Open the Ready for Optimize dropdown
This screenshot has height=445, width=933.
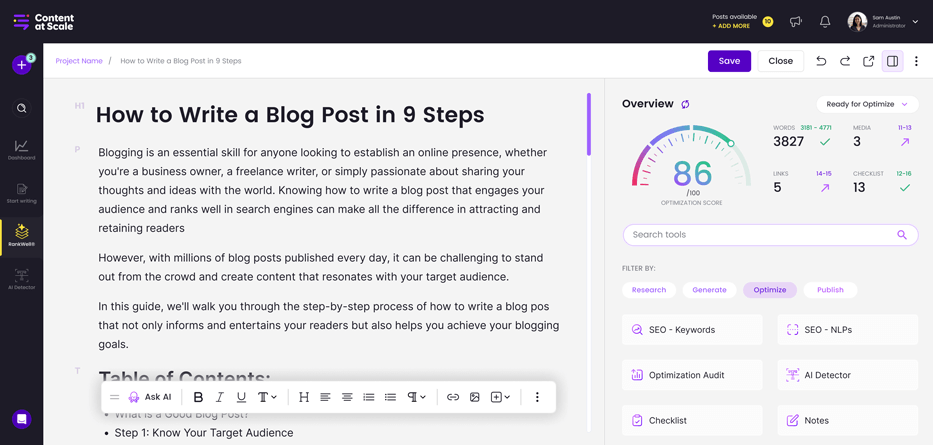pos(867,104)
